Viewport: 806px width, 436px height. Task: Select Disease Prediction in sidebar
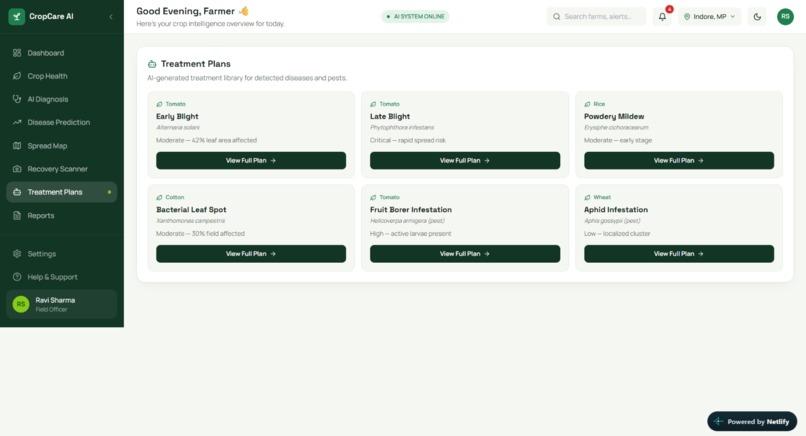point(62,122)
